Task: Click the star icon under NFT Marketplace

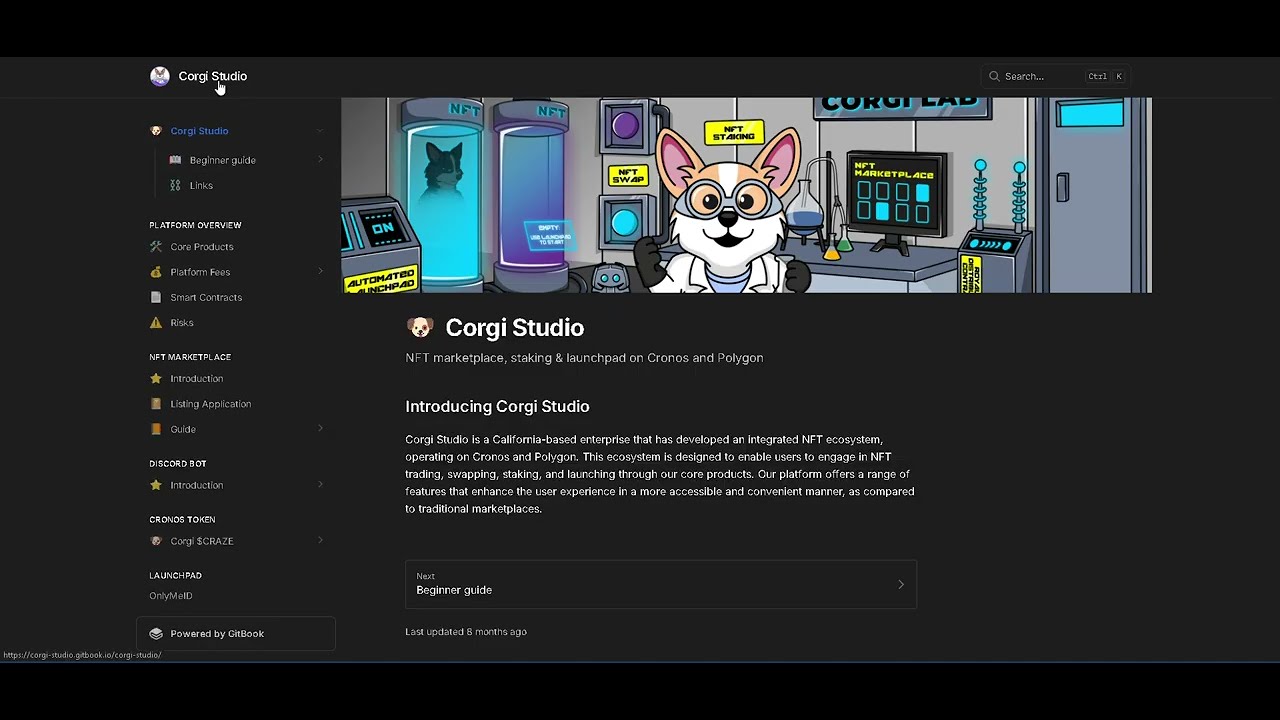Action: (156, 379)
